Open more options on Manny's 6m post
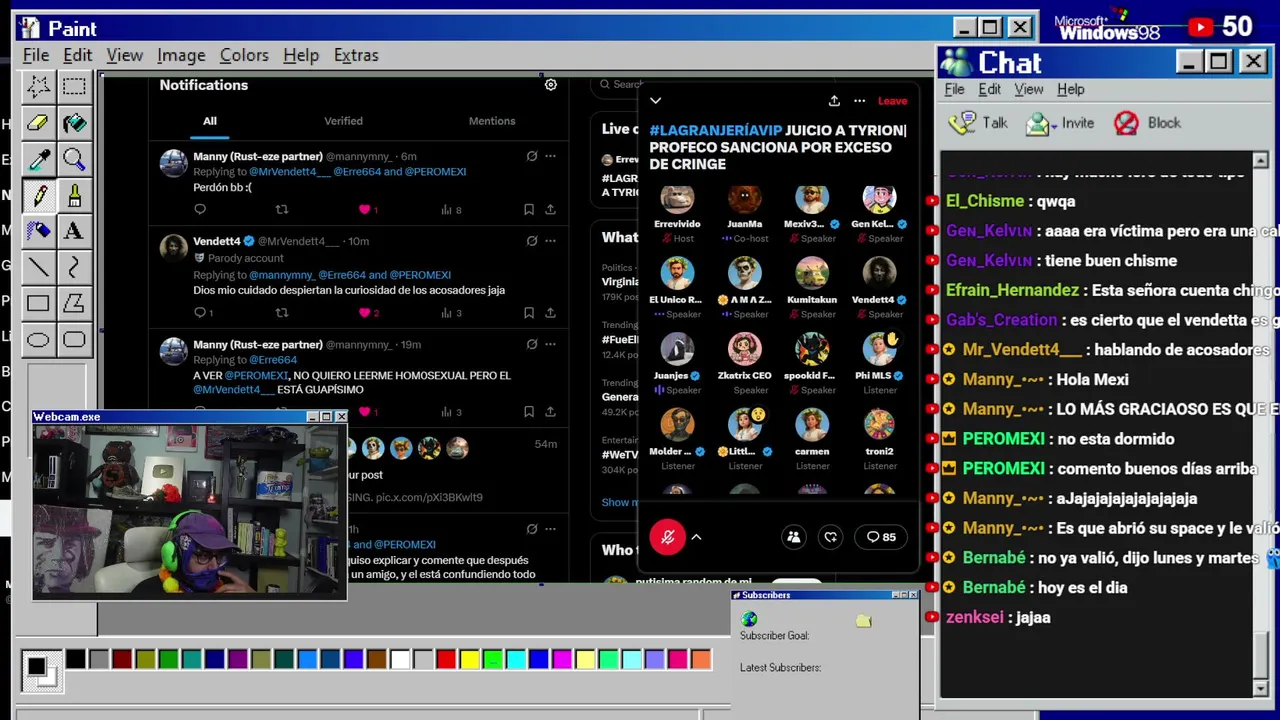Screen dimensions: 1280x720 550,156
